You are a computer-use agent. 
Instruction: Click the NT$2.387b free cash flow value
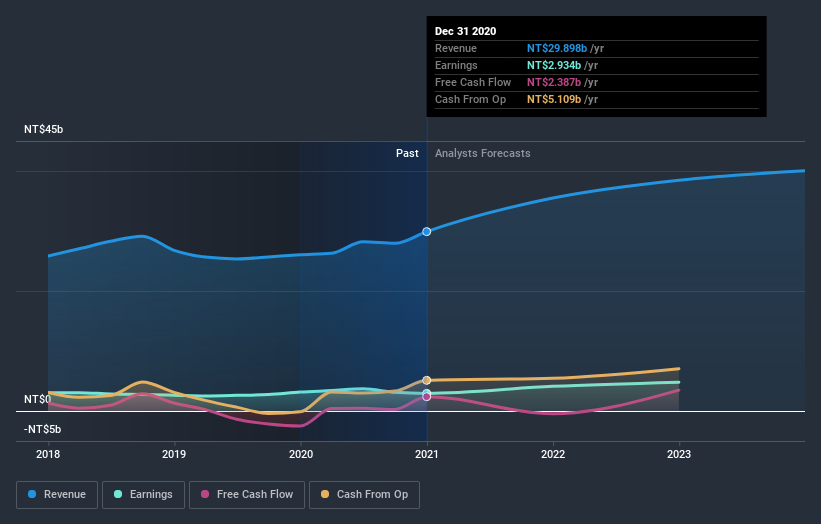554,82
